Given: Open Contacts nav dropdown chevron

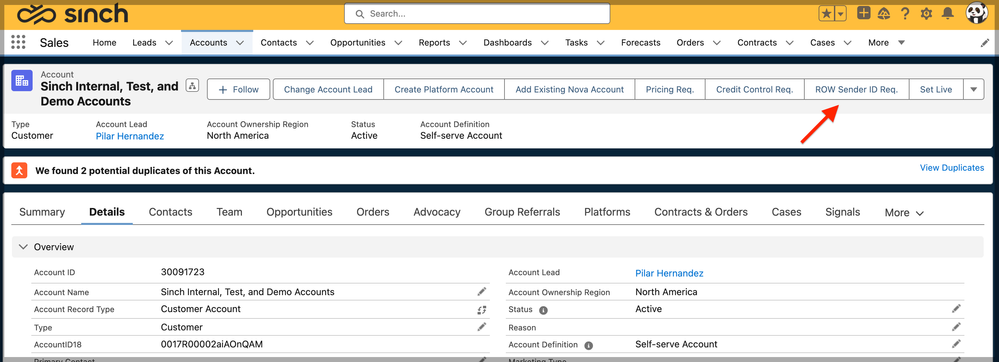Looking at the screenshot, I should point(310,43).
